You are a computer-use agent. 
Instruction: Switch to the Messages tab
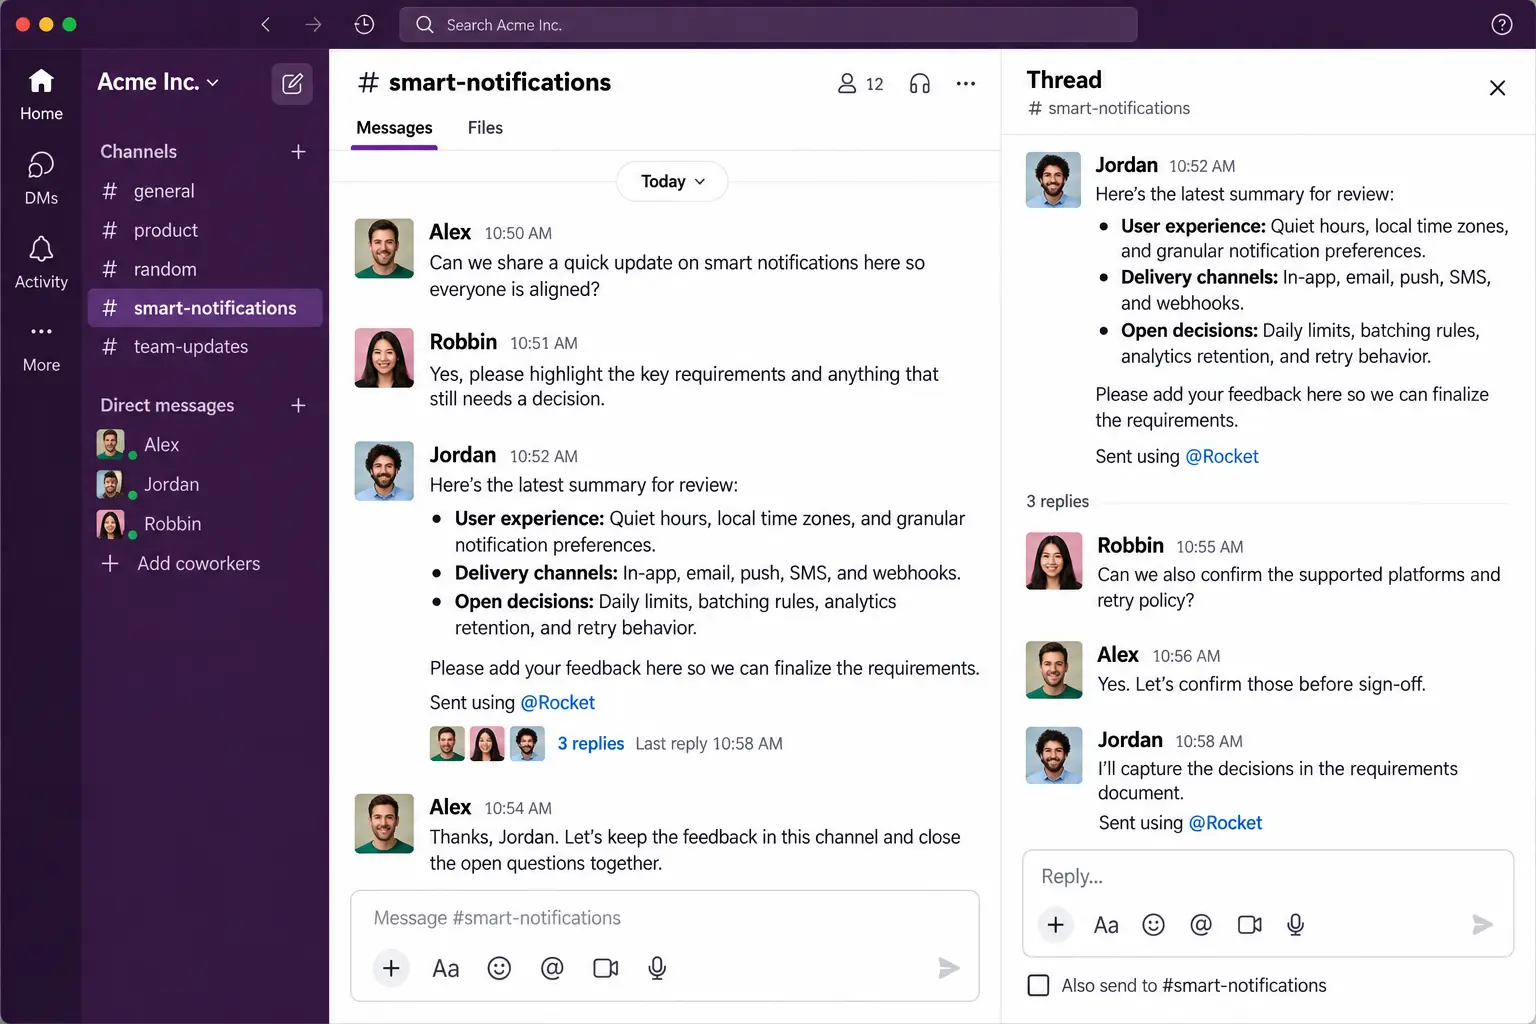tap(394, 128)
